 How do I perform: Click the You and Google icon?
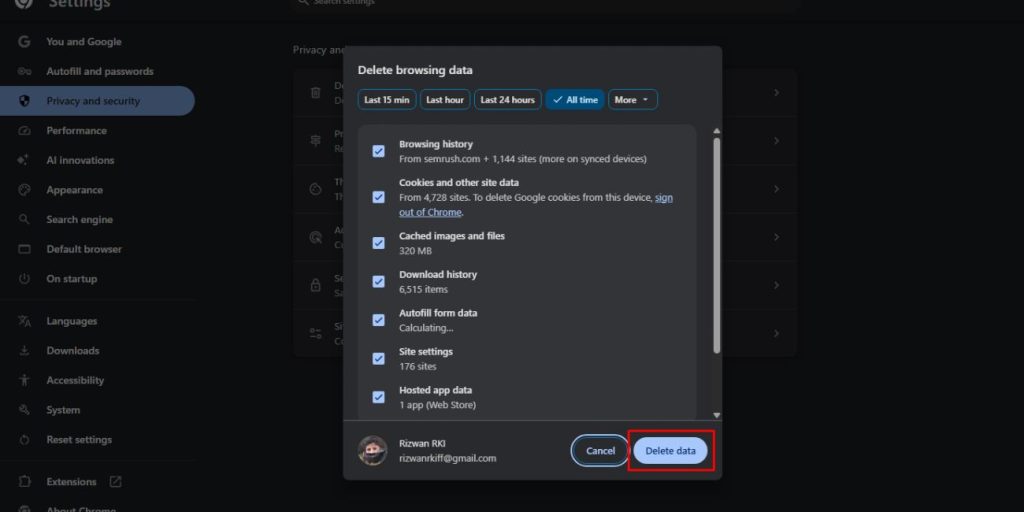[24, 42]
